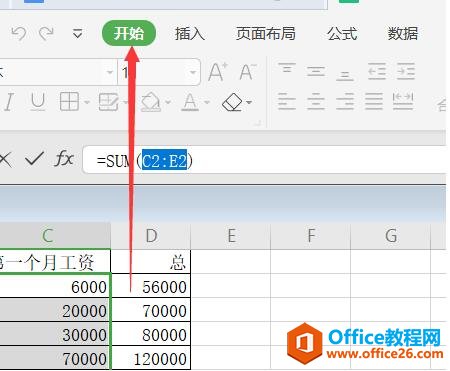Click in the formula bar input
The image size is (450, 371).
click(264, 160)
